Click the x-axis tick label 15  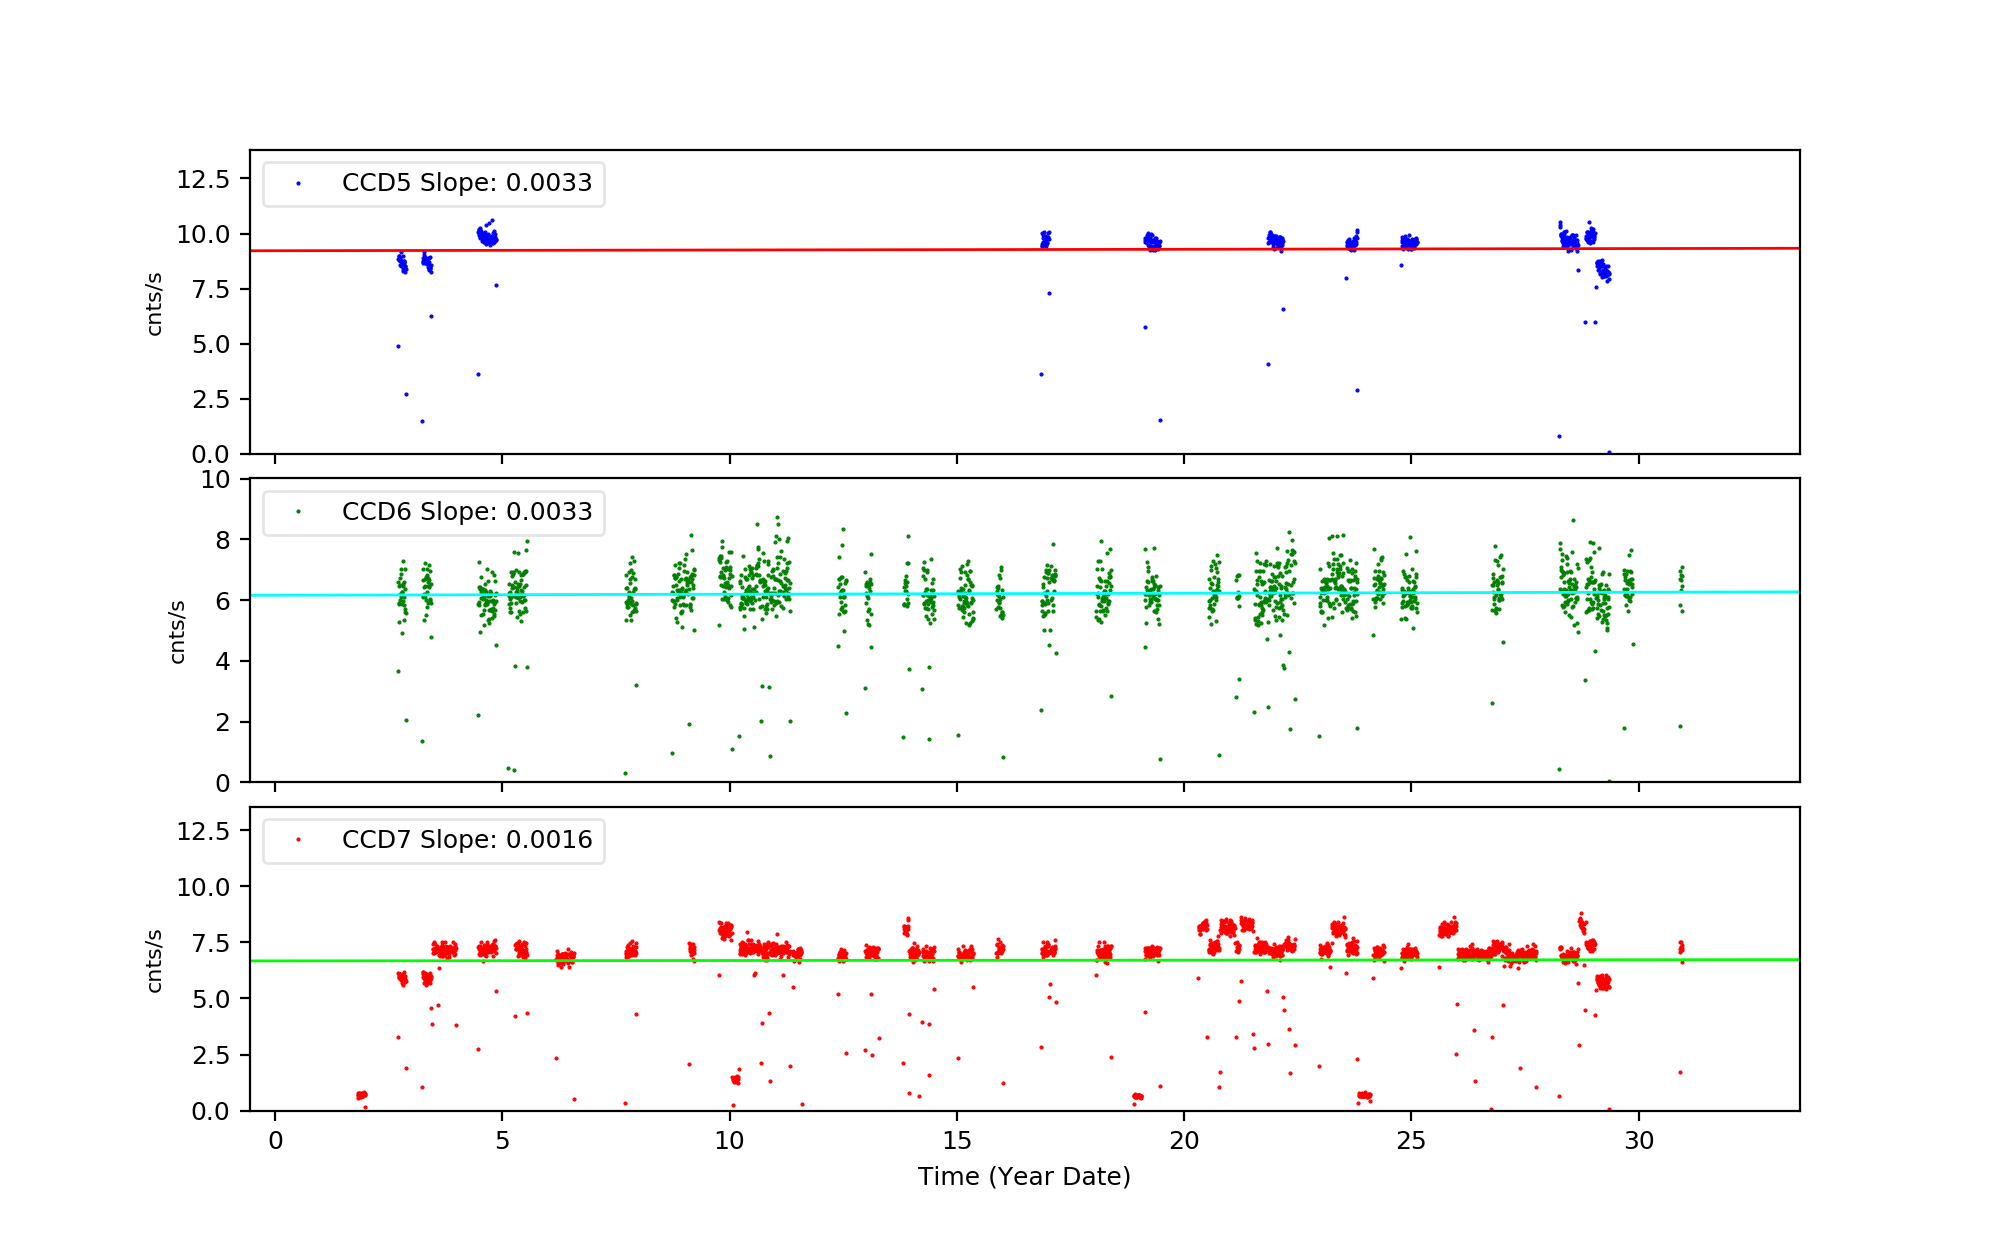[x=957, y=1141]
